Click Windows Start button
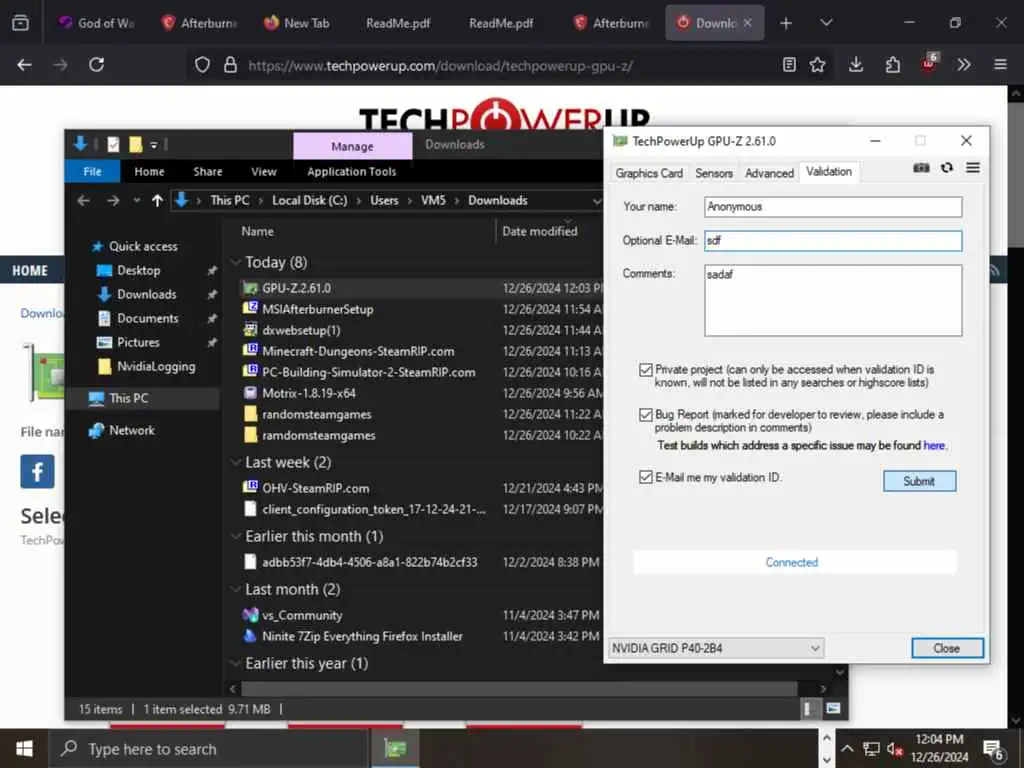This screenshot has height=768, width=1024. 24,748
